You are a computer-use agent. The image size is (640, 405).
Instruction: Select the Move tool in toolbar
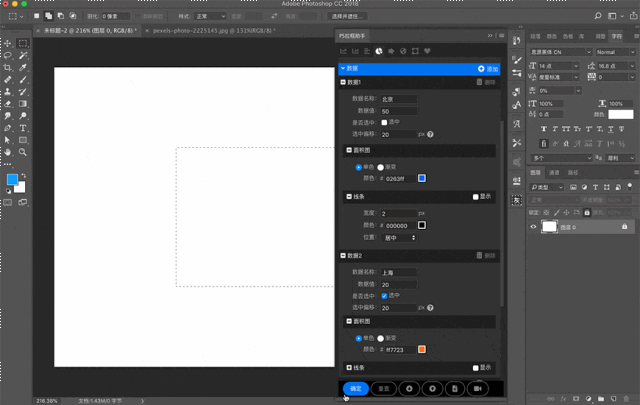click(x=8, y=44)
